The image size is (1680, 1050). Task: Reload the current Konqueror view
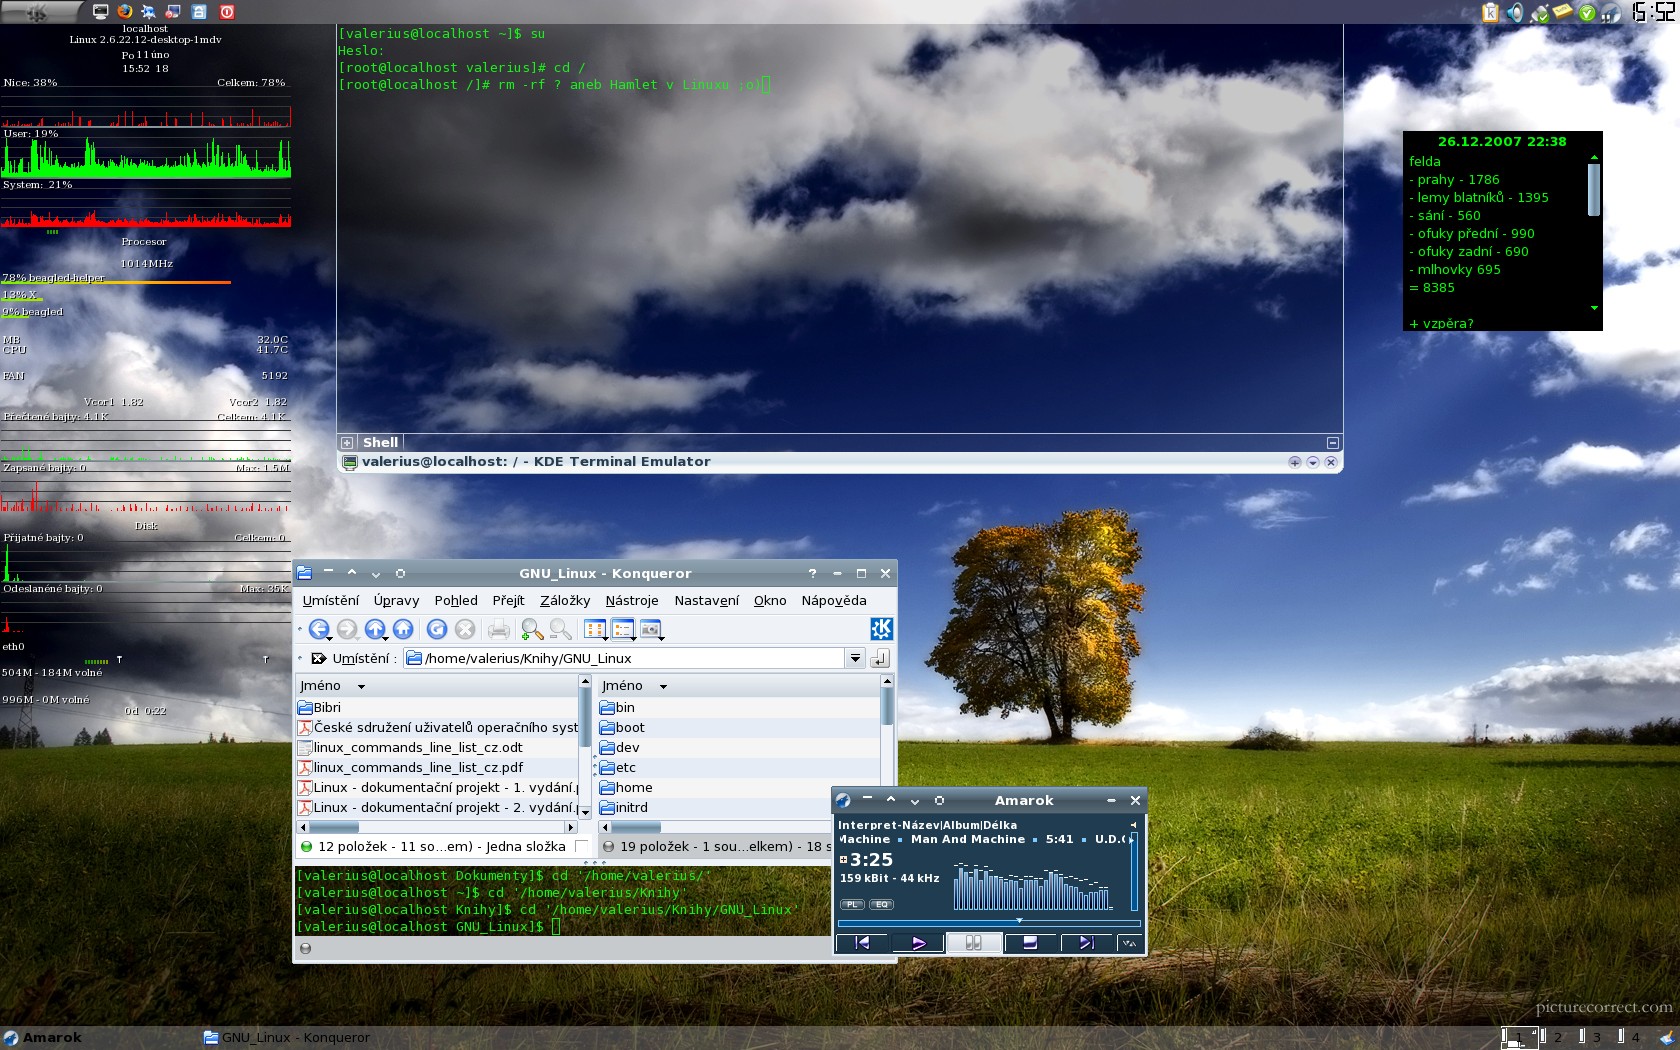(x=436, y=629)
